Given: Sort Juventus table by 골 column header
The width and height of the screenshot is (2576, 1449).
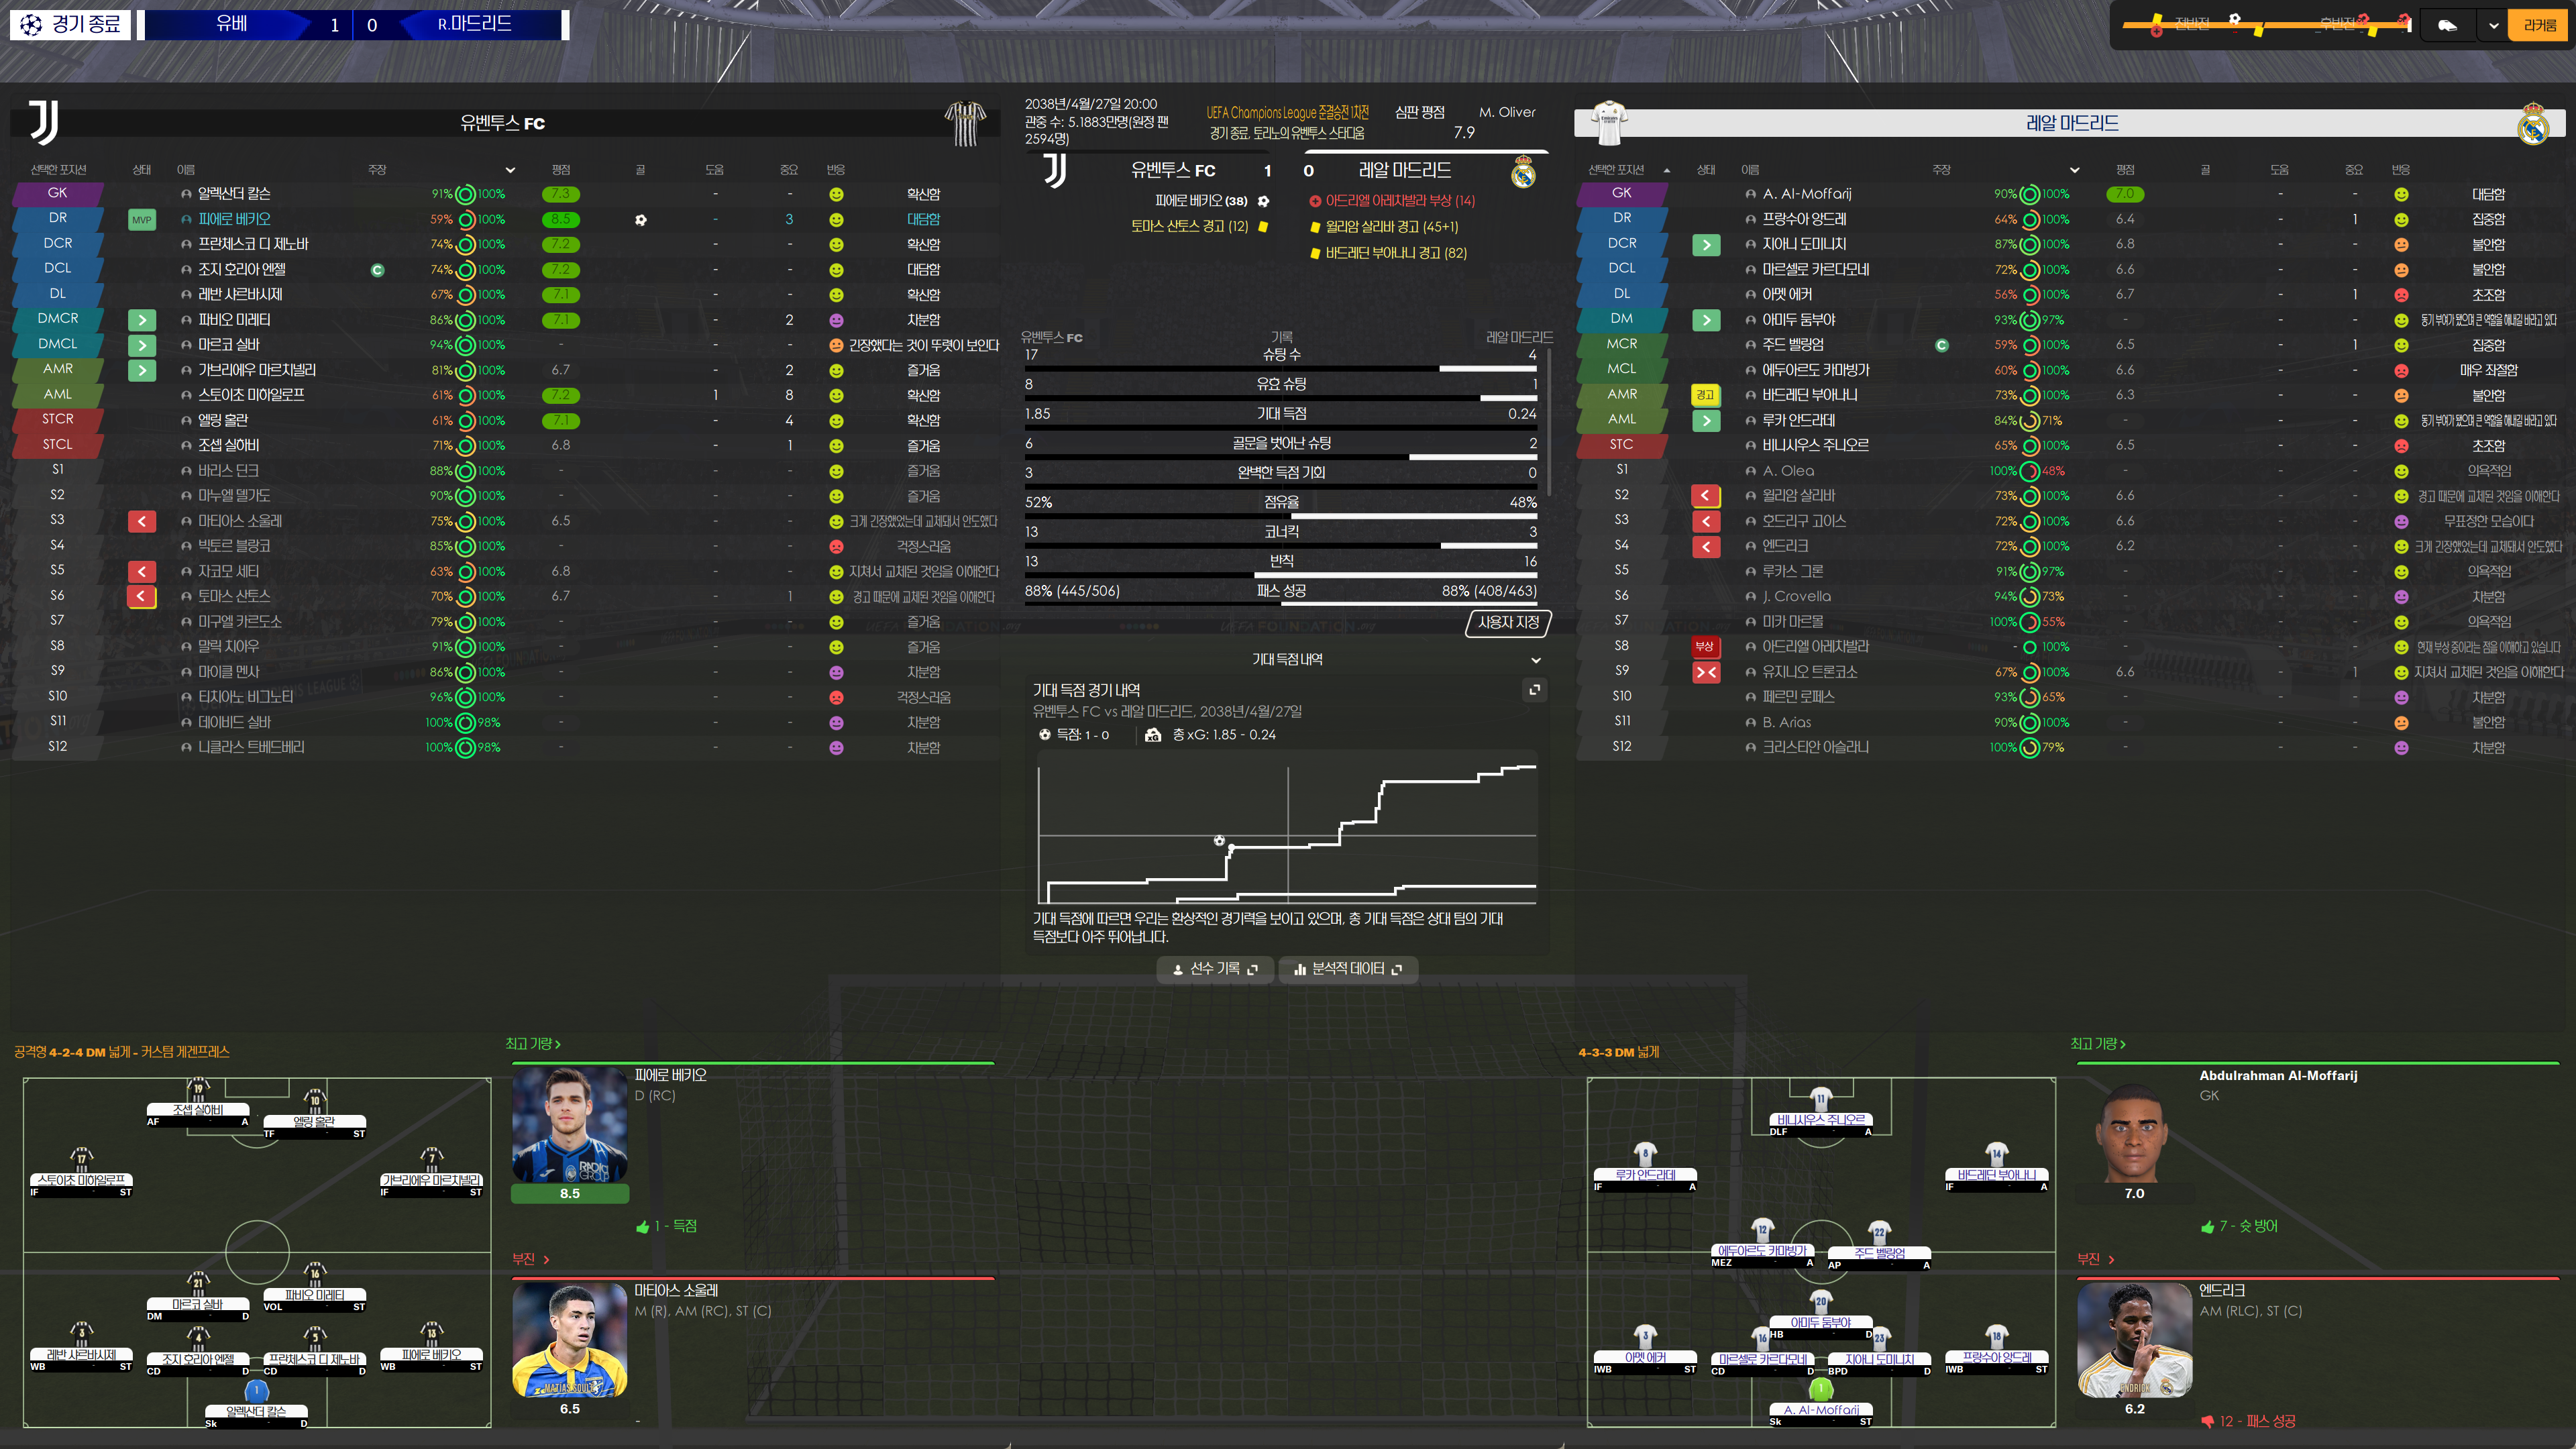Looking at the screenshot, I should coord(640,170).
